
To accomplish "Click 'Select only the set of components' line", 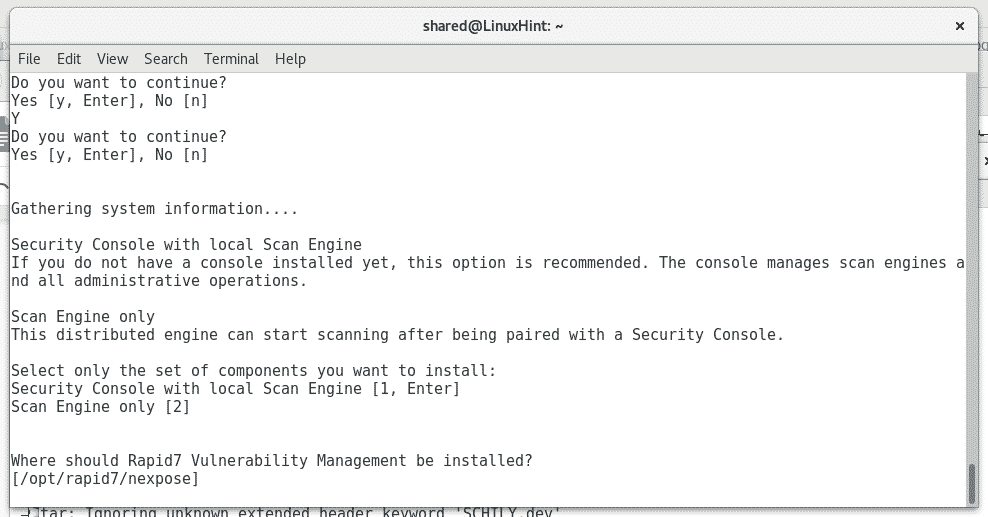I will pos(253,370).
